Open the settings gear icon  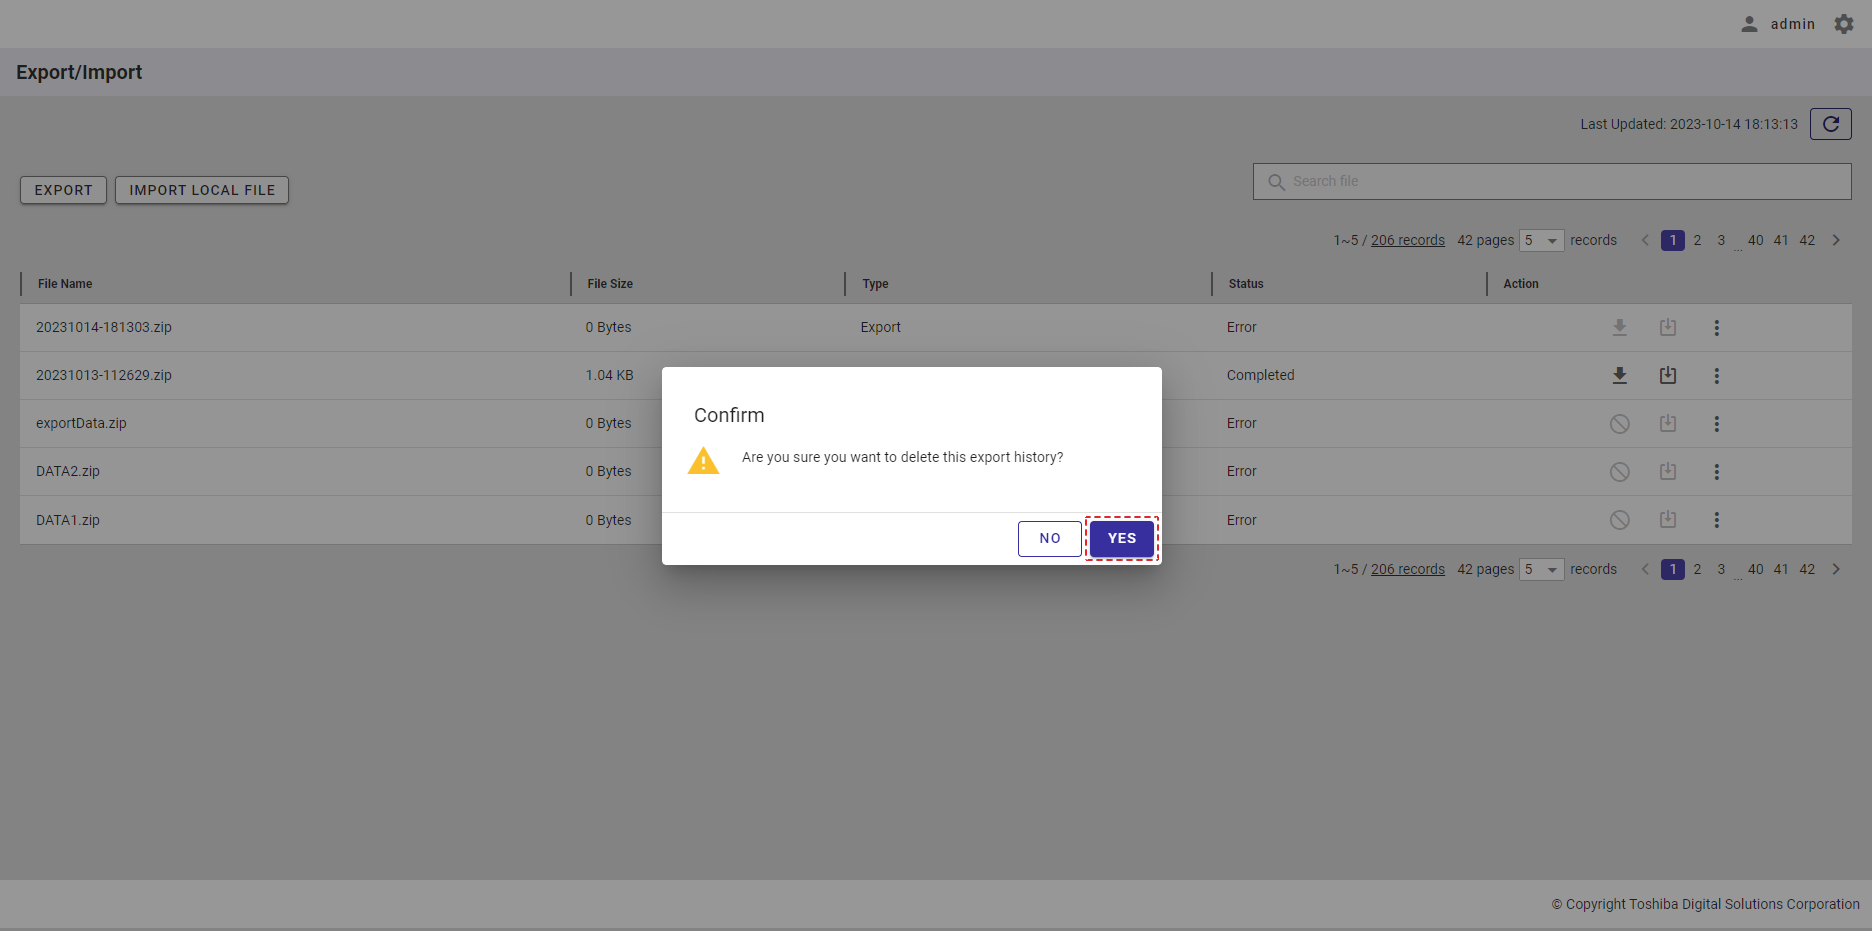point(1843,24)
